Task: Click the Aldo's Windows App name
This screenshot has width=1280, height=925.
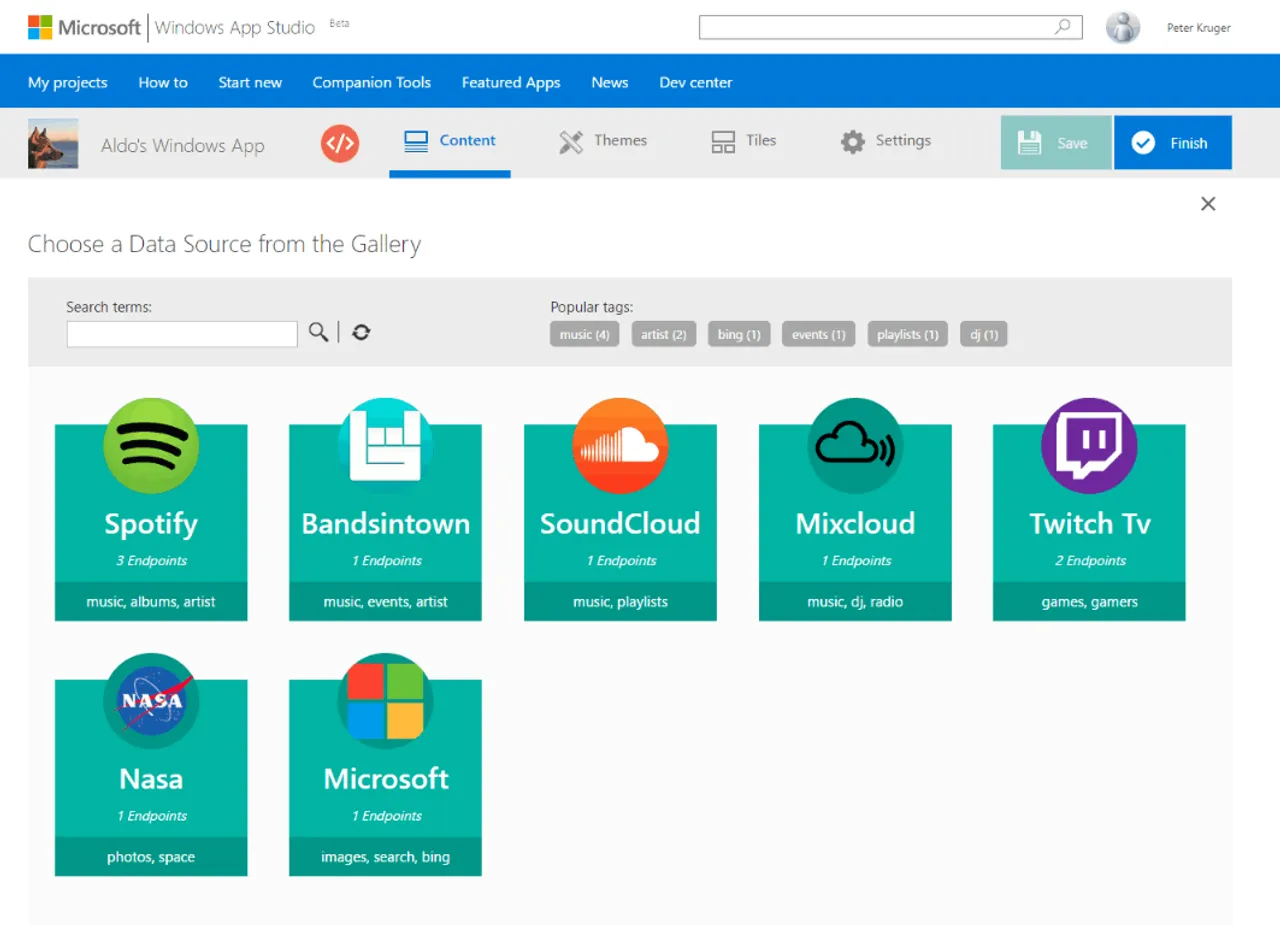Action: pos(183,146)
